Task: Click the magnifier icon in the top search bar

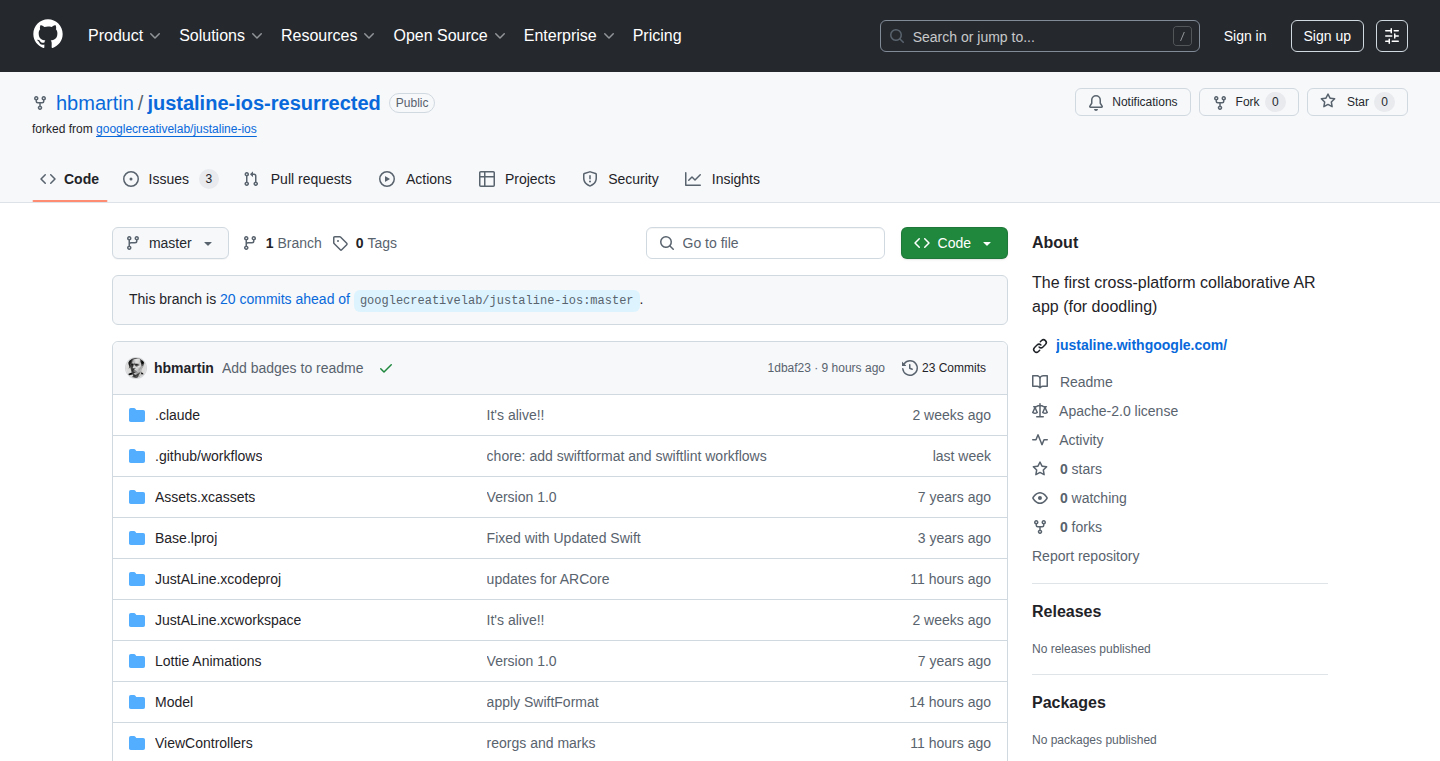Action: [897, 37]
